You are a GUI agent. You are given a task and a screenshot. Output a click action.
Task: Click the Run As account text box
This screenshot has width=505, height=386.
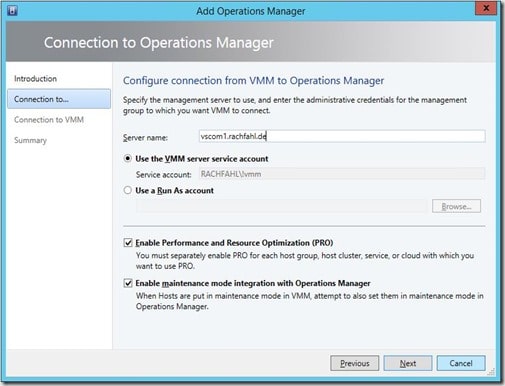281,206
